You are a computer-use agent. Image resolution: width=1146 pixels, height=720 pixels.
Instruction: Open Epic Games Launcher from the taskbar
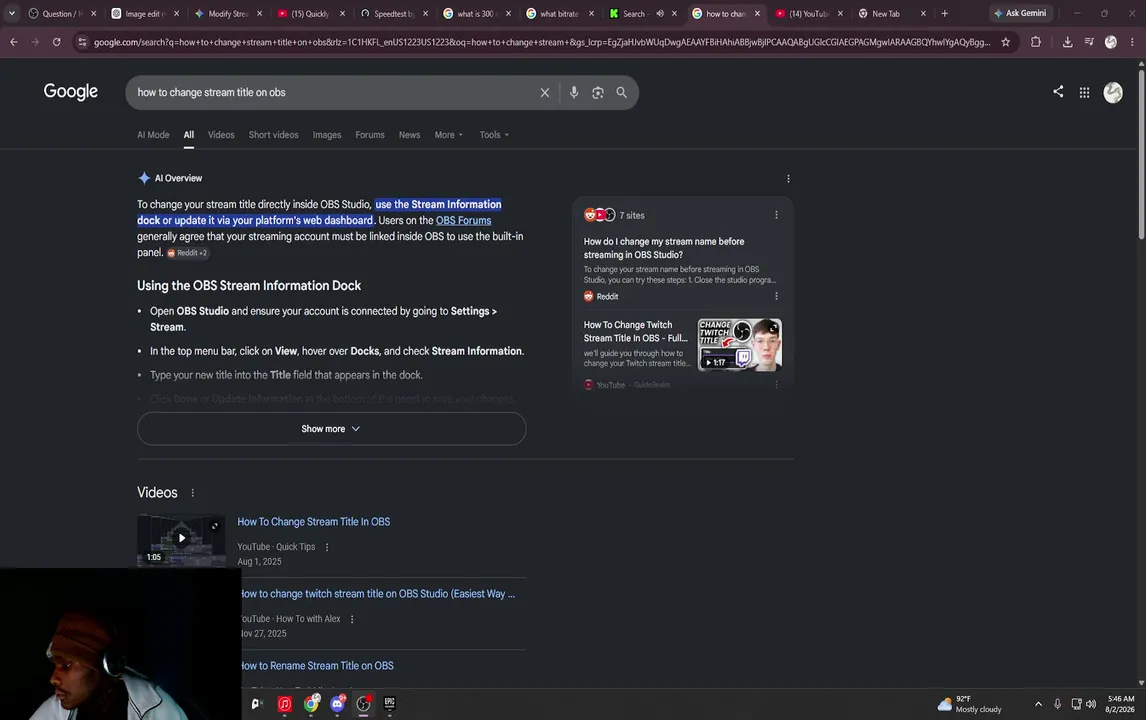click(390, 703)
